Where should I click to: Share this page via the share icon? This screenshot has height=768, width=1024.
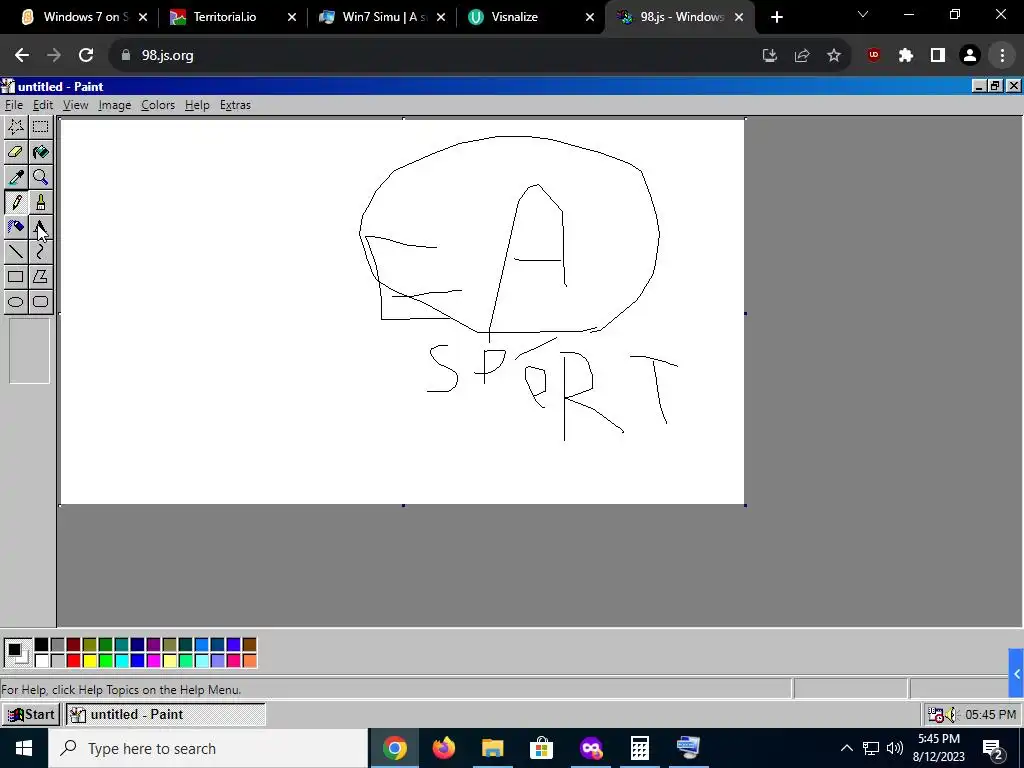(x=802, y=55)
